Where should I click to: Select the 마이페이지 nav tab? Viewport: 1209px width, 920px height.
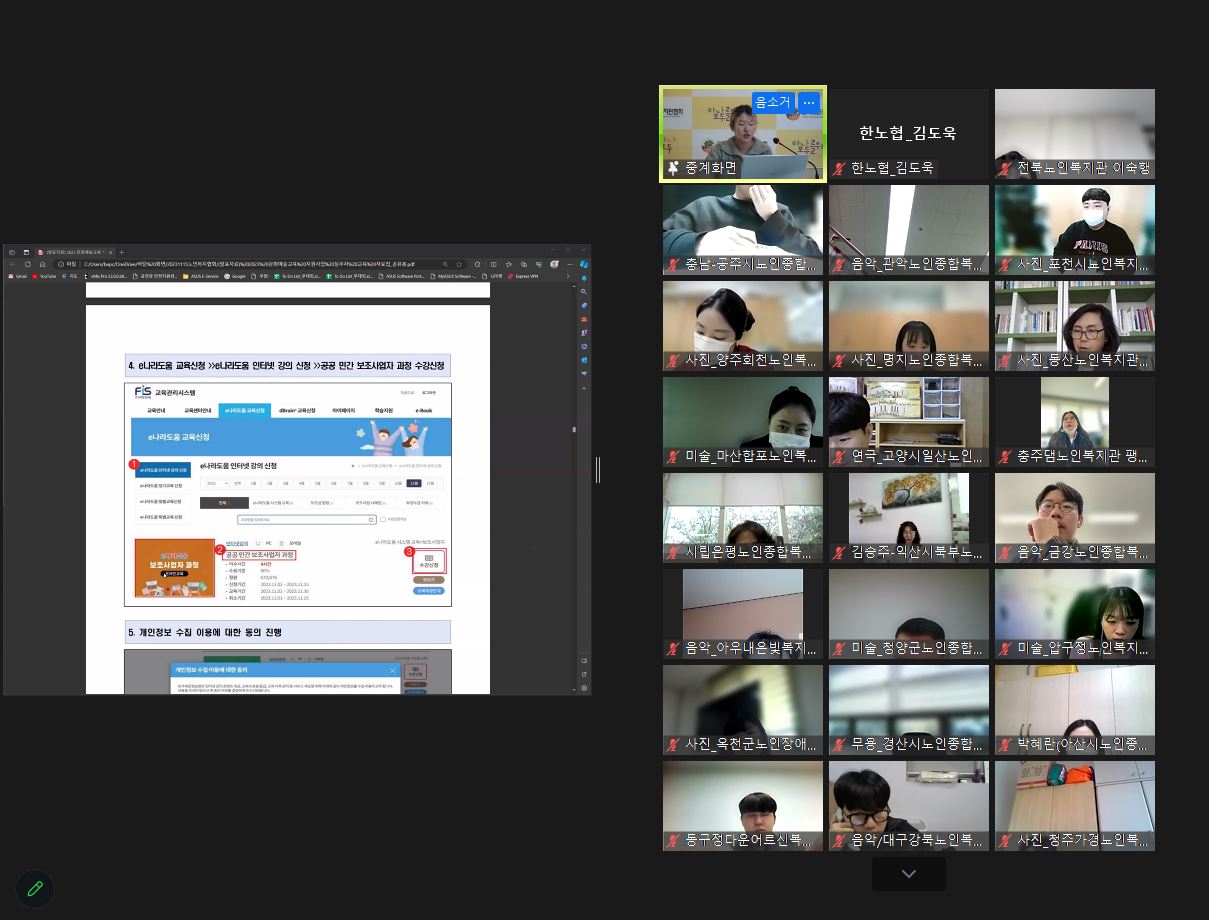pyautogui.click(x=343, y=410)
